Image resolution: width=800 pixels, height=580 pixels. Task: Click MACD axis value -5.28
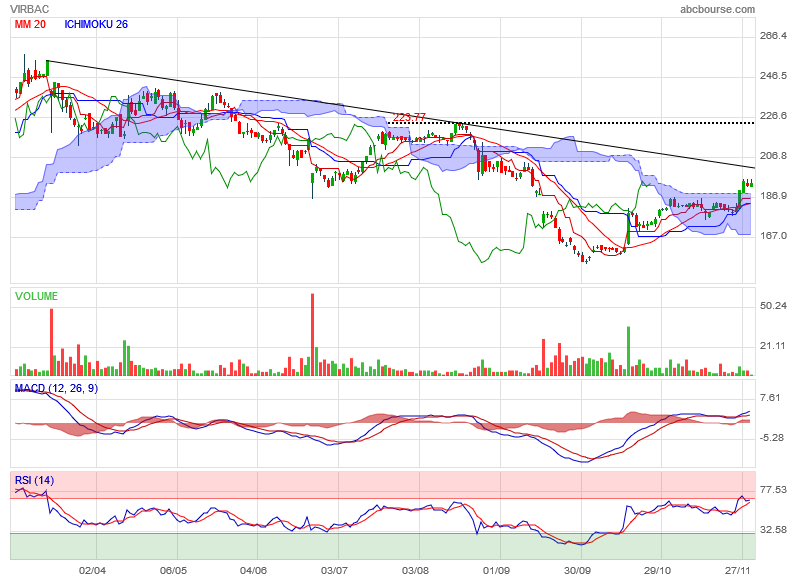(x=771, y=438)
